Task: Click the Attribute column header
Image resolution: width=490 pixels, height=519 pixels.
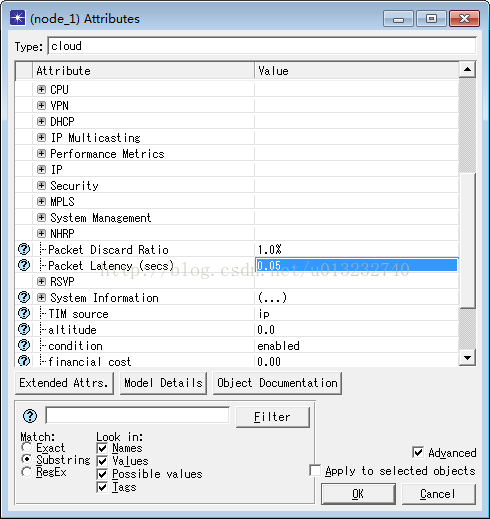Action: [144, 71]
